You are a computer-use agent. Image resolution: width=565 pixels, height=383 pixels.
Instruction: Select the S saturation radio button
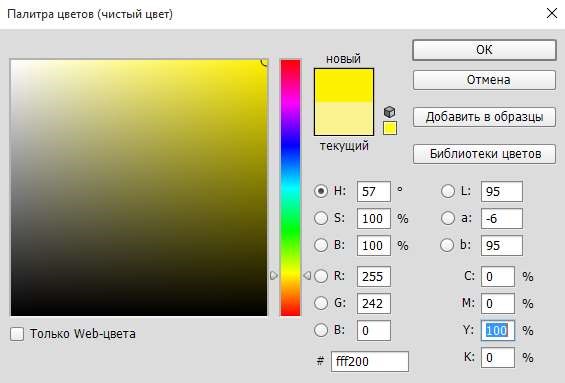click(321, 218)
